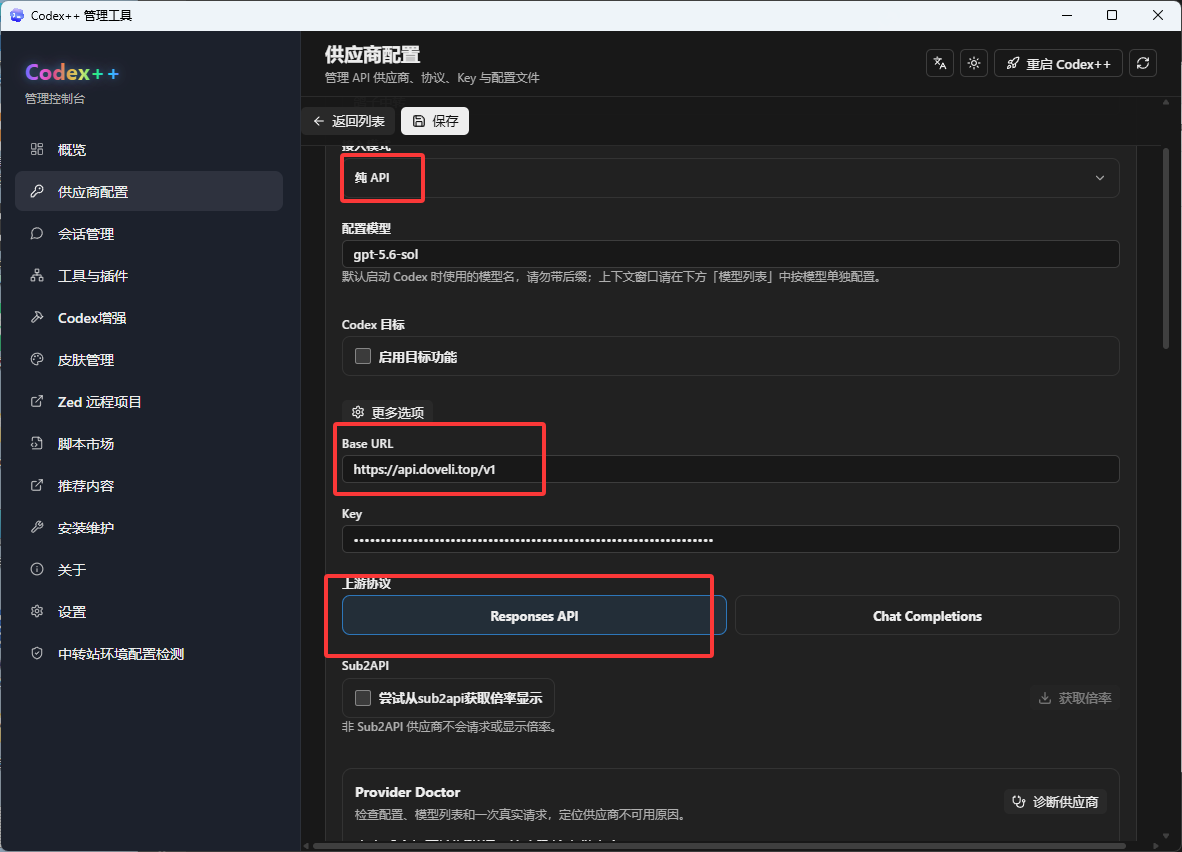Check 尝试从sub2api获取倍率显示 checkbox
Screen dimensions: 1182x852
pyautogui.click(x=363, y=698)
